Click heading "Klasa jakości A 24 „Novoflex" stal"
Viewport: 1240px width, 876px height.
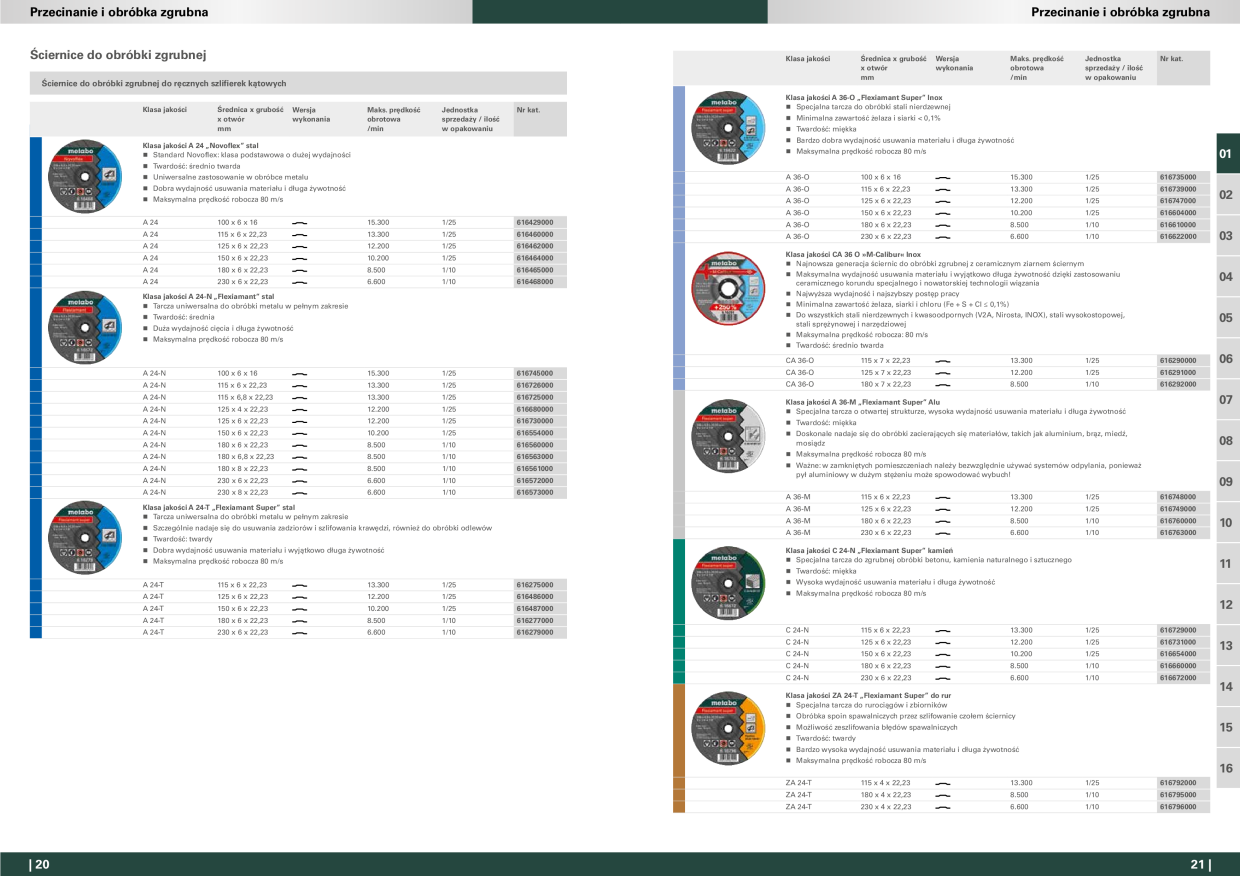pos(201,145)
